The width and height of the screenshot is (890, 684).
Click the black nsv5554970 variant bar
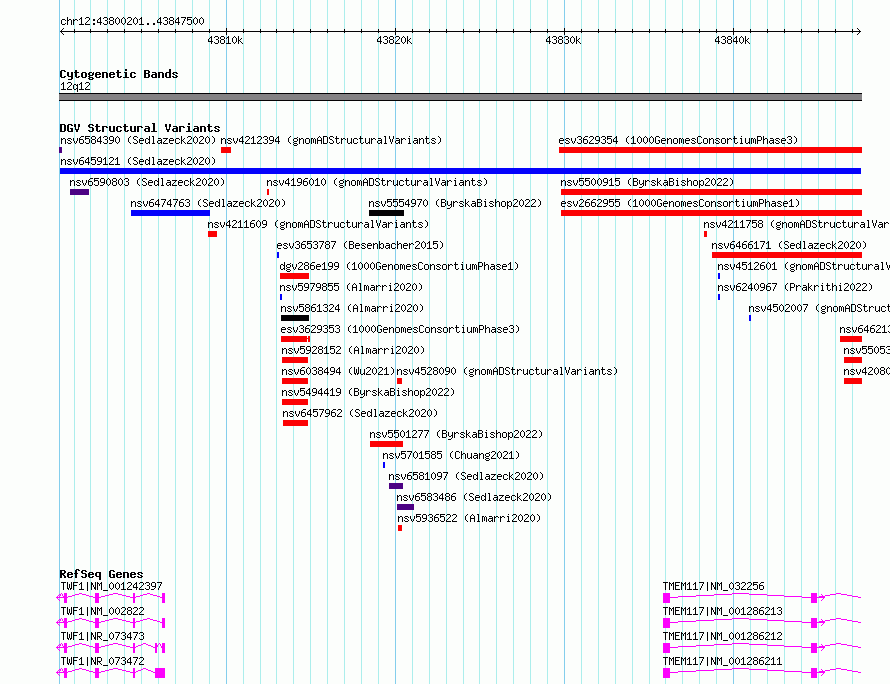tap(387, 213)
